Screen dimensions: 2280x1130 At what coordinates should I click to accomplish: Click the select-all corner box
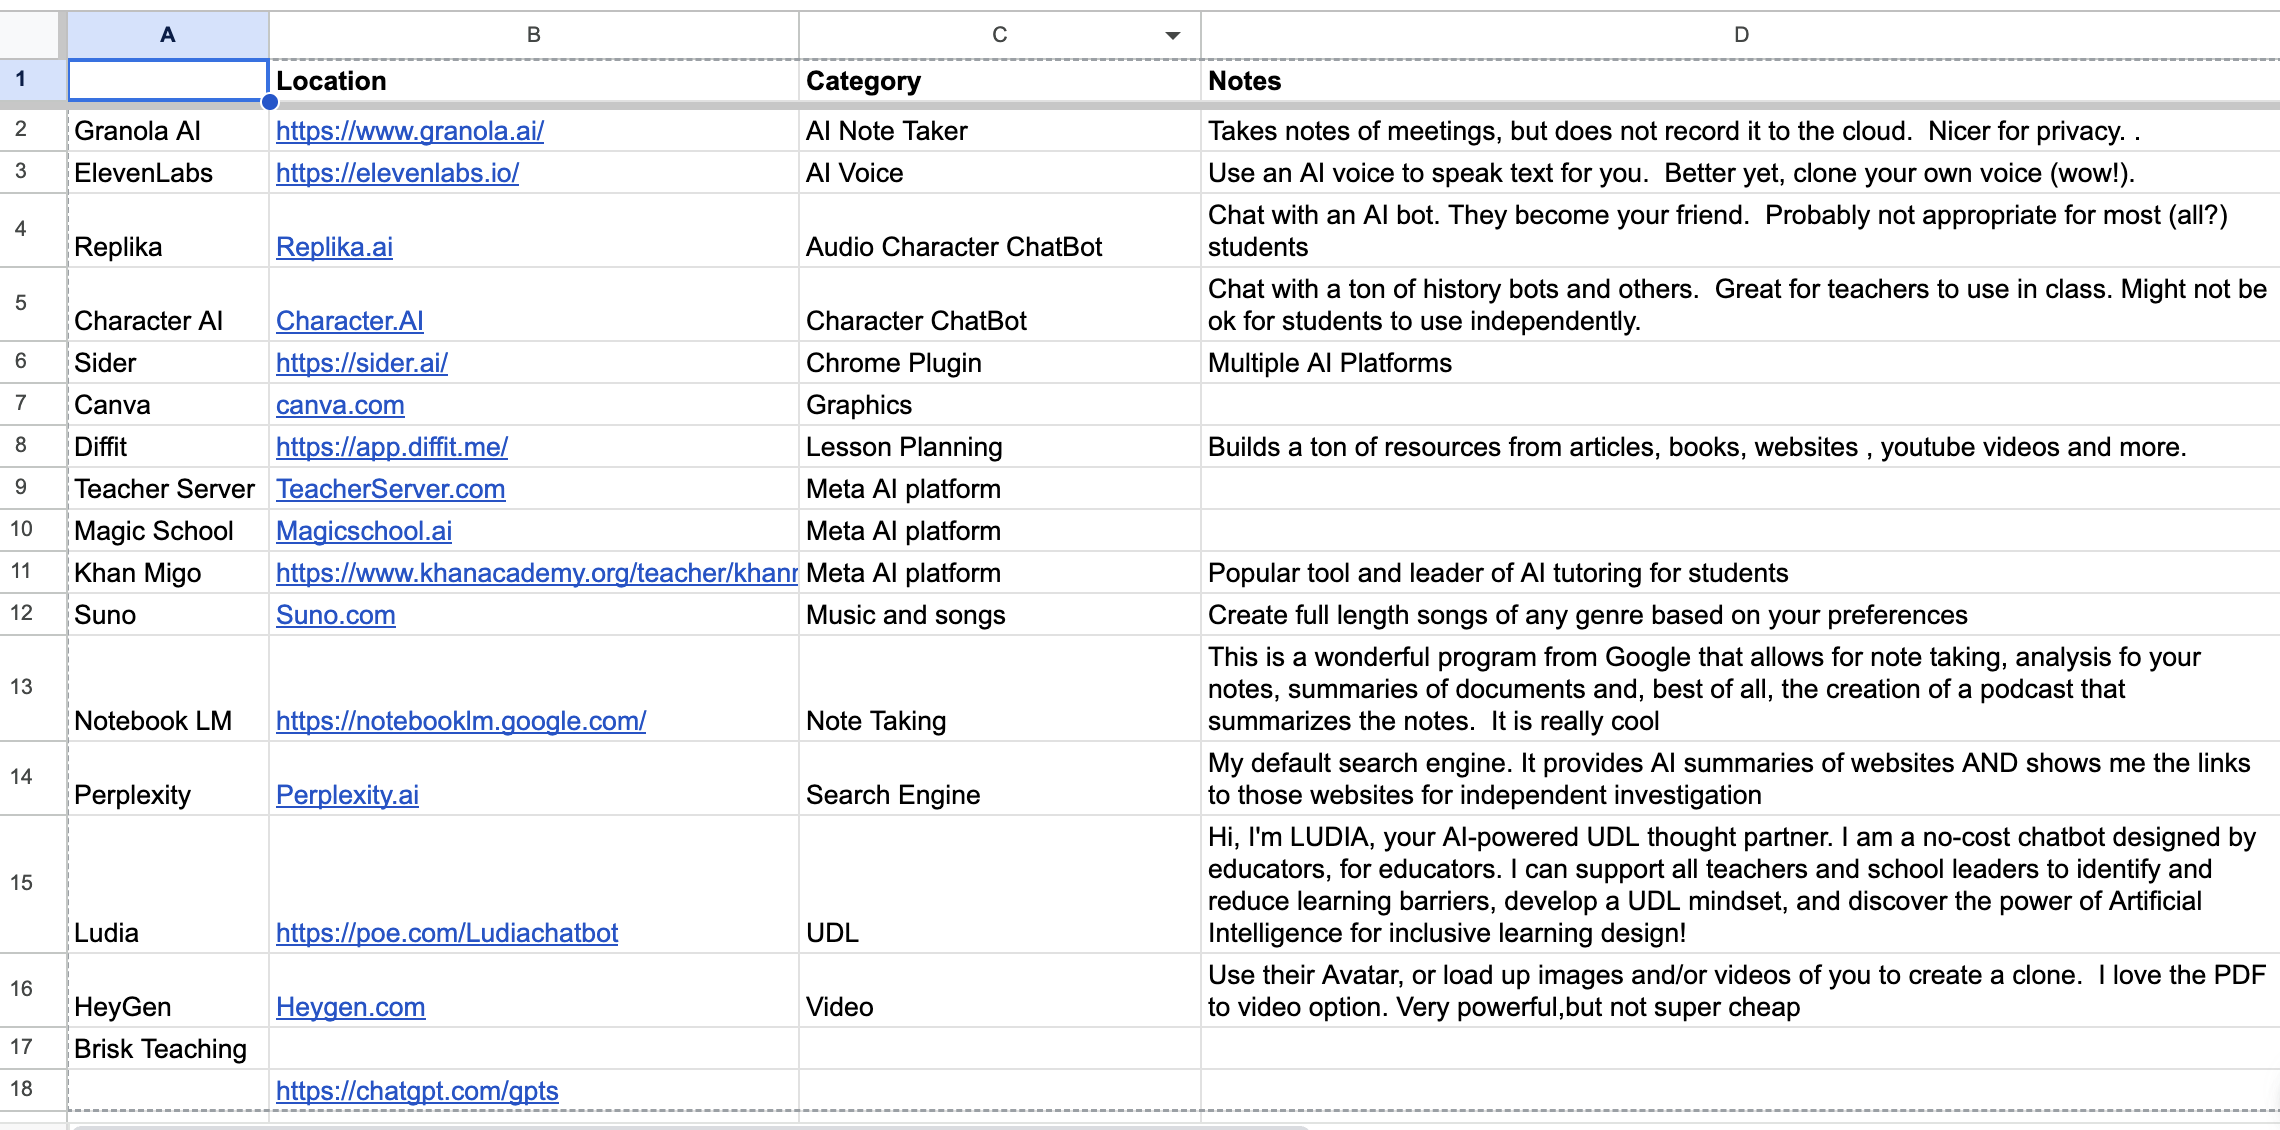(30, 35)
